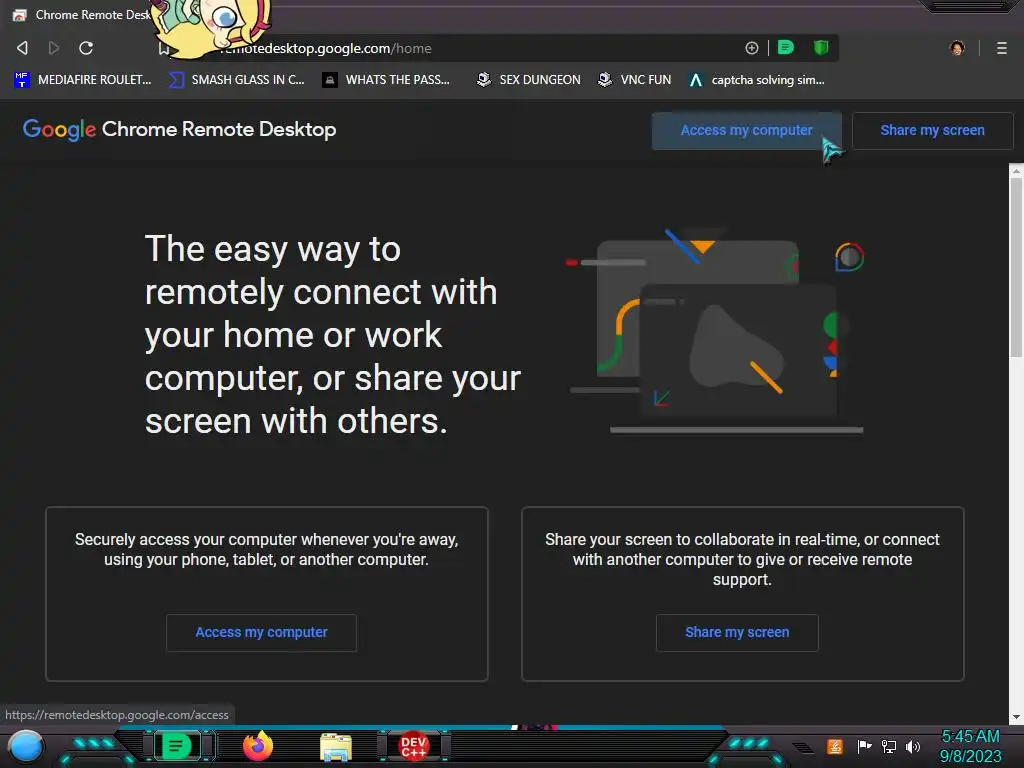Open the WHATS THE PASS... bookmark
Viewport: 1024px width, 768px height.
(x=386, y=80)
